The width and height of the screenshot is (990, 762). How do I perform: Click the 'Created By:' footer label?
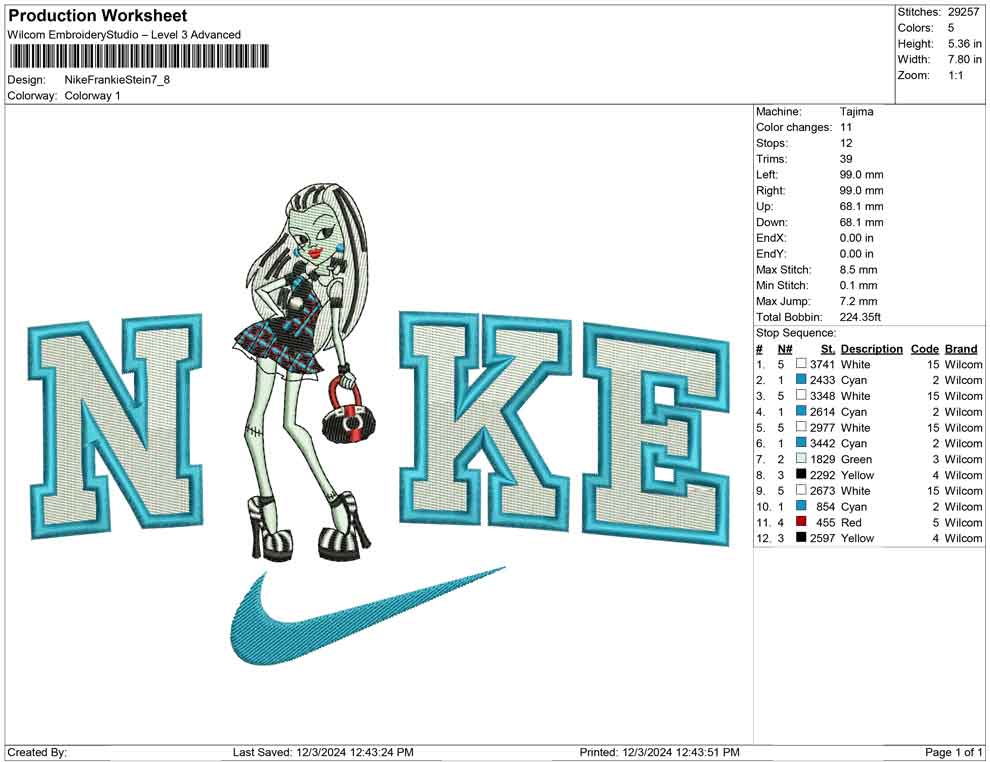pyautogui.click(x=37, y=752)
